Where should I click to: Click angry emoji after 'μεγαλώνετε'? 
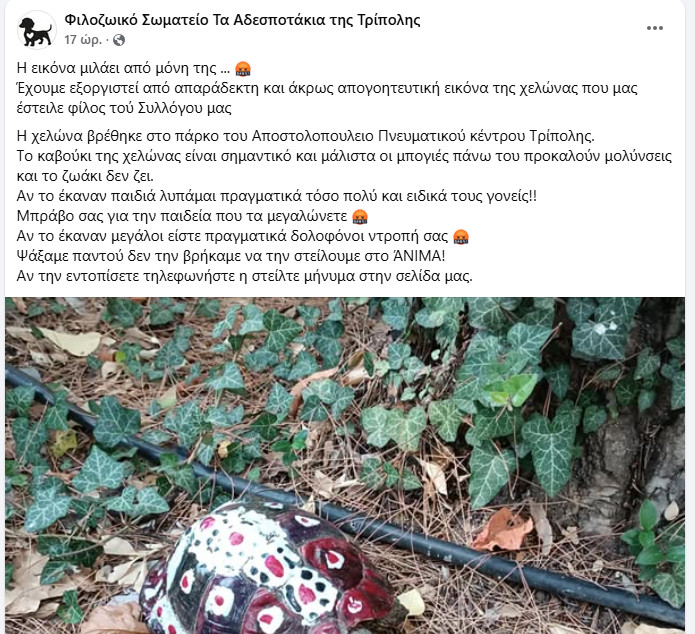360,216
